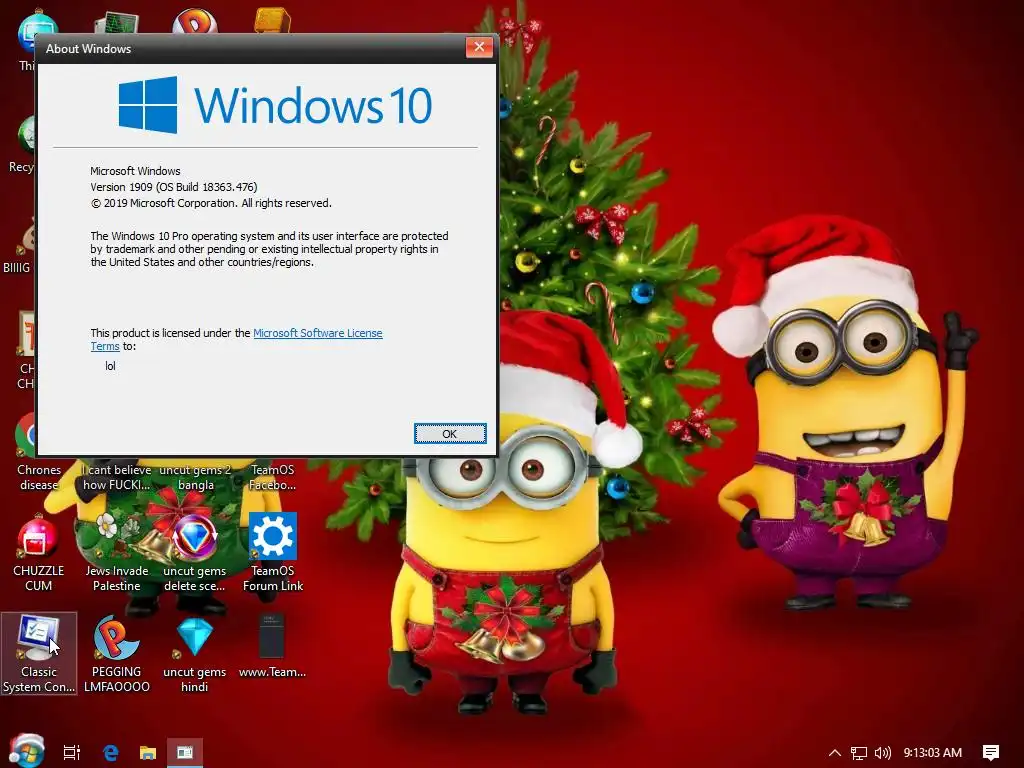Viewport: 1024px width, 768px height.
Task: Click the 'Microsoft Windows' text line
Action: tap(135, 171)
